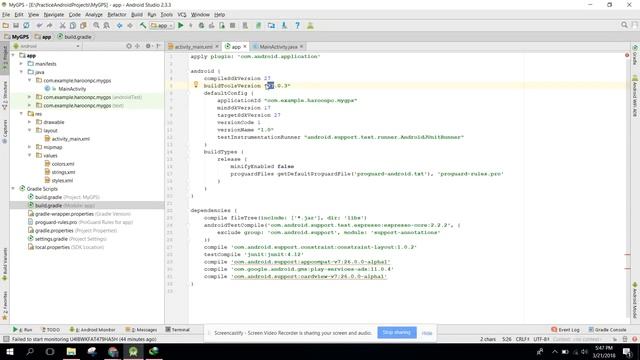Click the Copy icon in toolbar
Viewport: 640px width, 360px height.
coord(73,25)
